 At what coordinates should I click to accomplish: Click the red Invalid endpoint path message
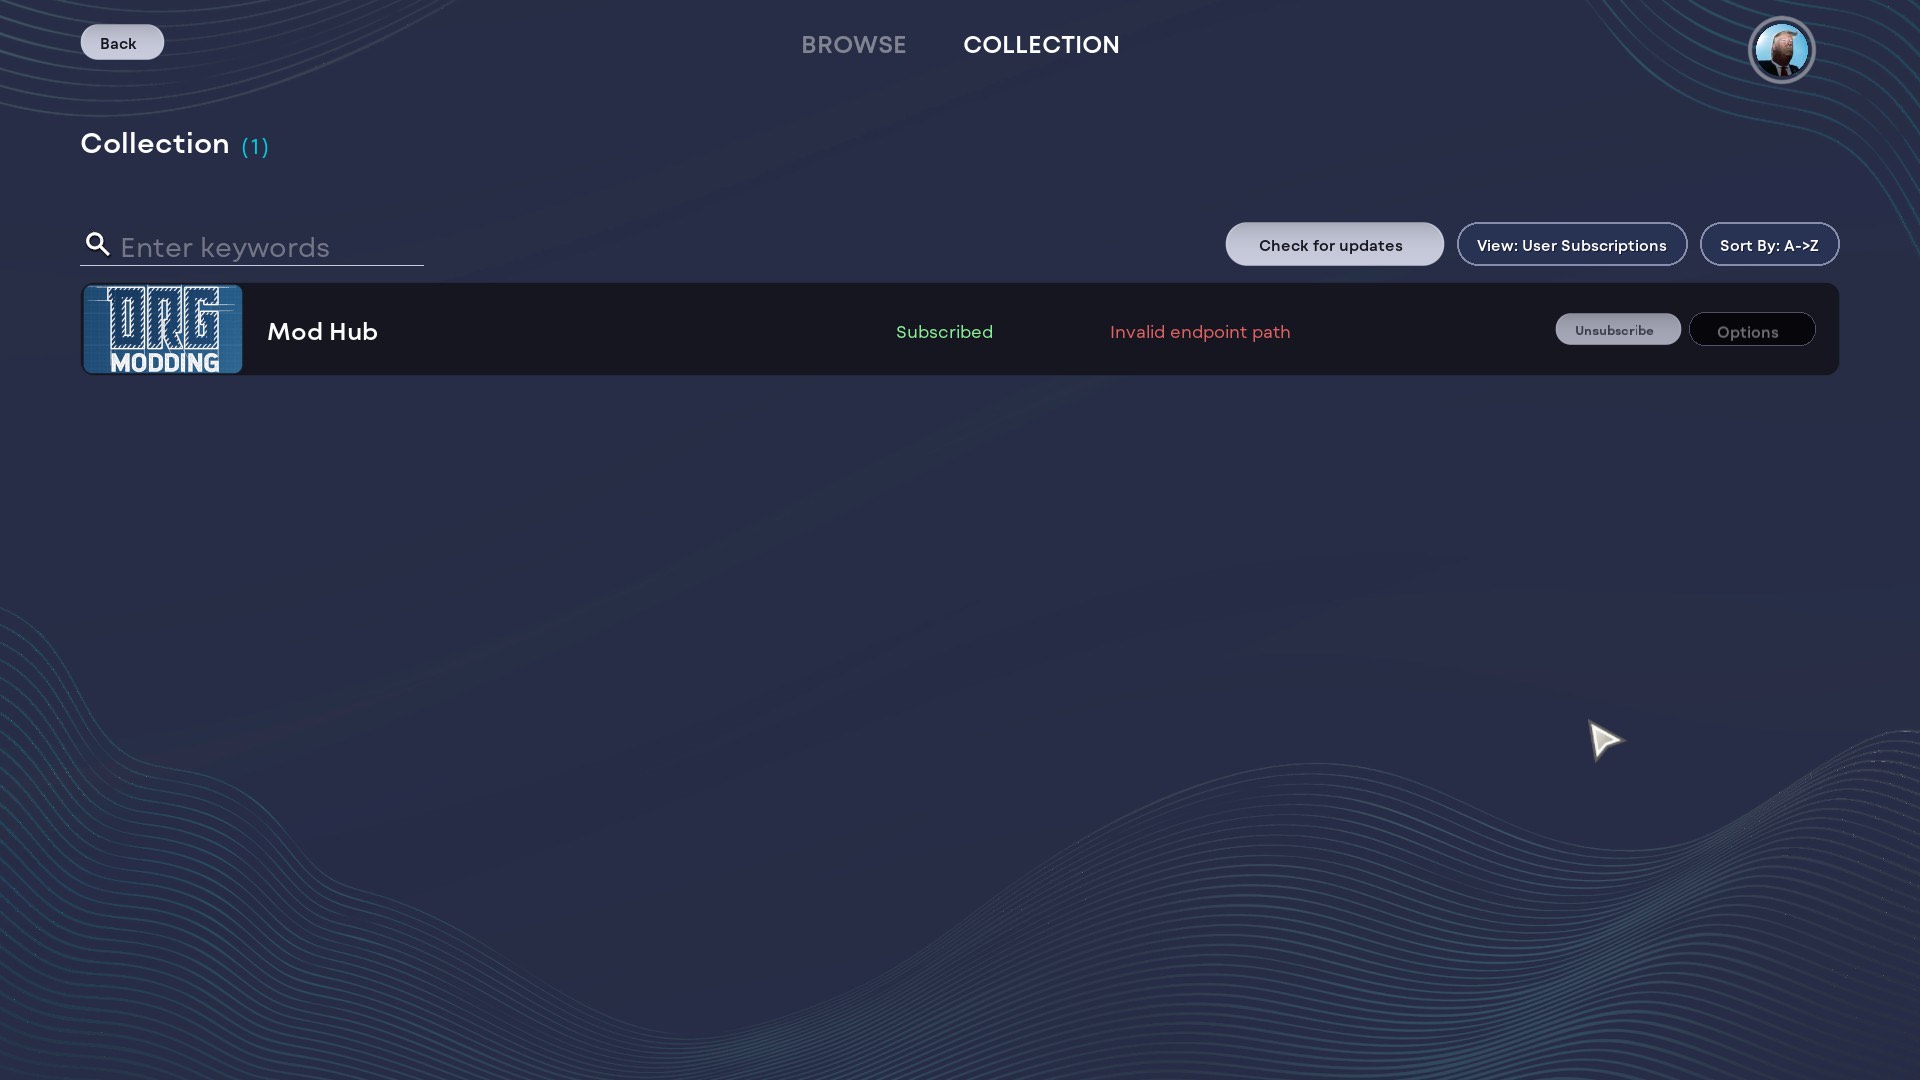(x=1199, y=332)
